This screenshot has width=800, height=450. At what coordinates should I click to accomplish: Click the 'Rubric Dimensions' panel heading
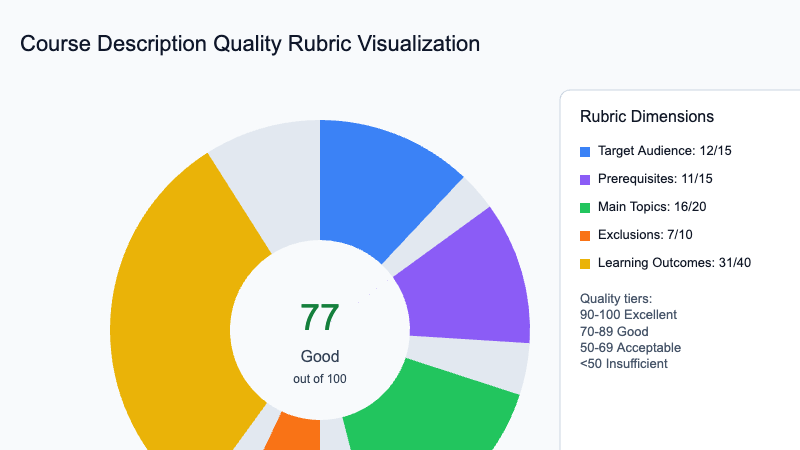646,117
